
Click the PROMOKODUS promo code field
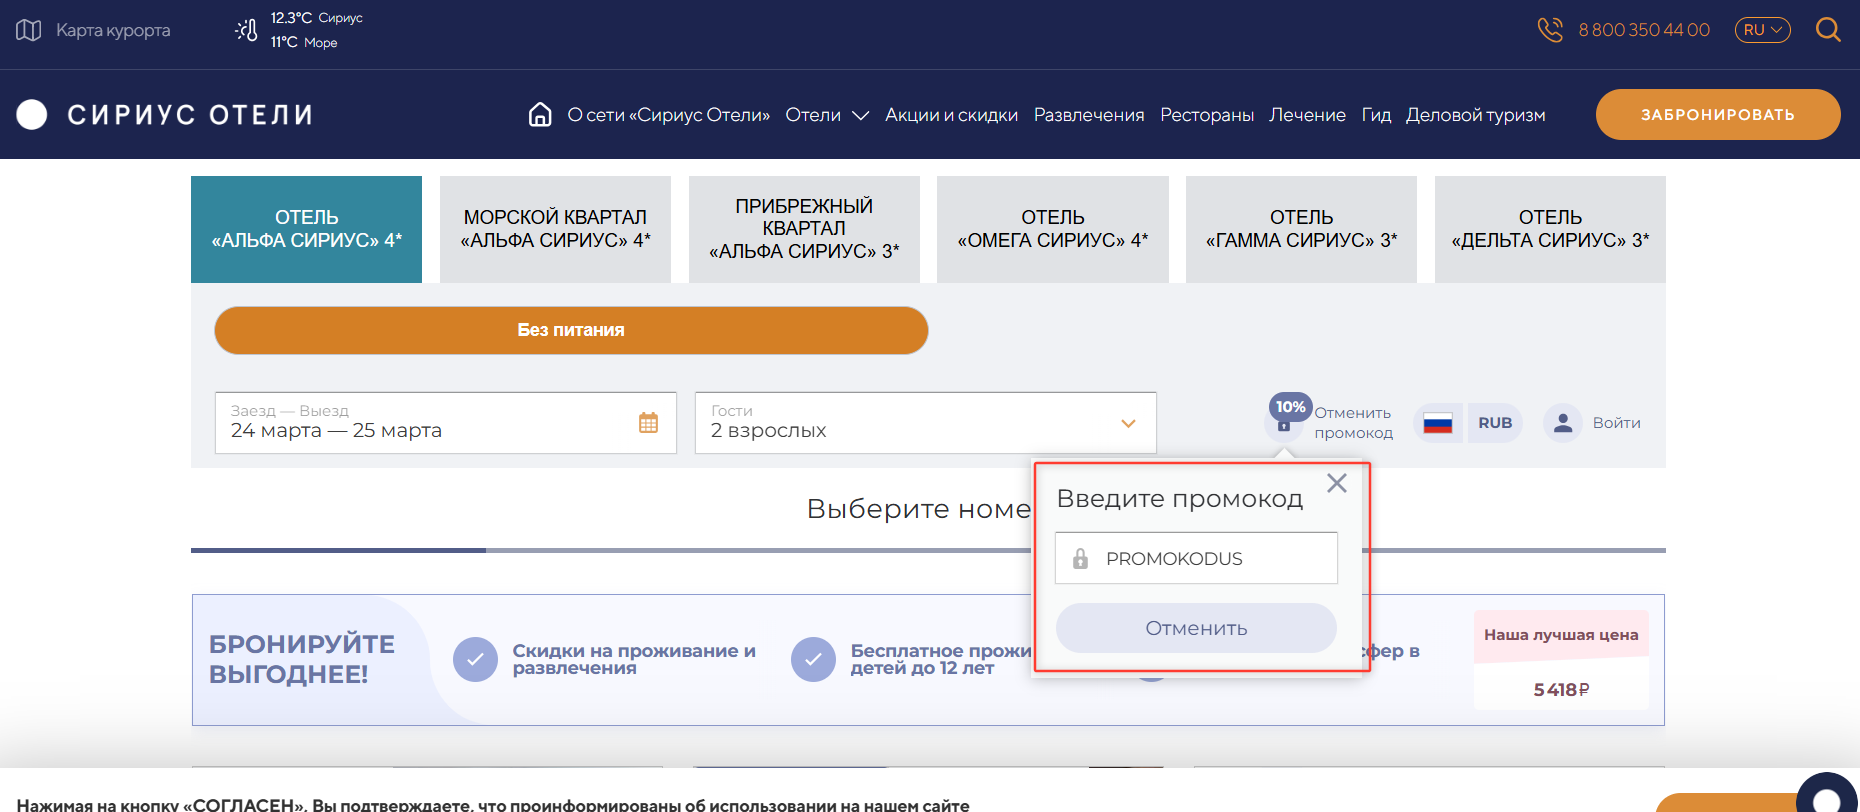(x=1196, y=558)
